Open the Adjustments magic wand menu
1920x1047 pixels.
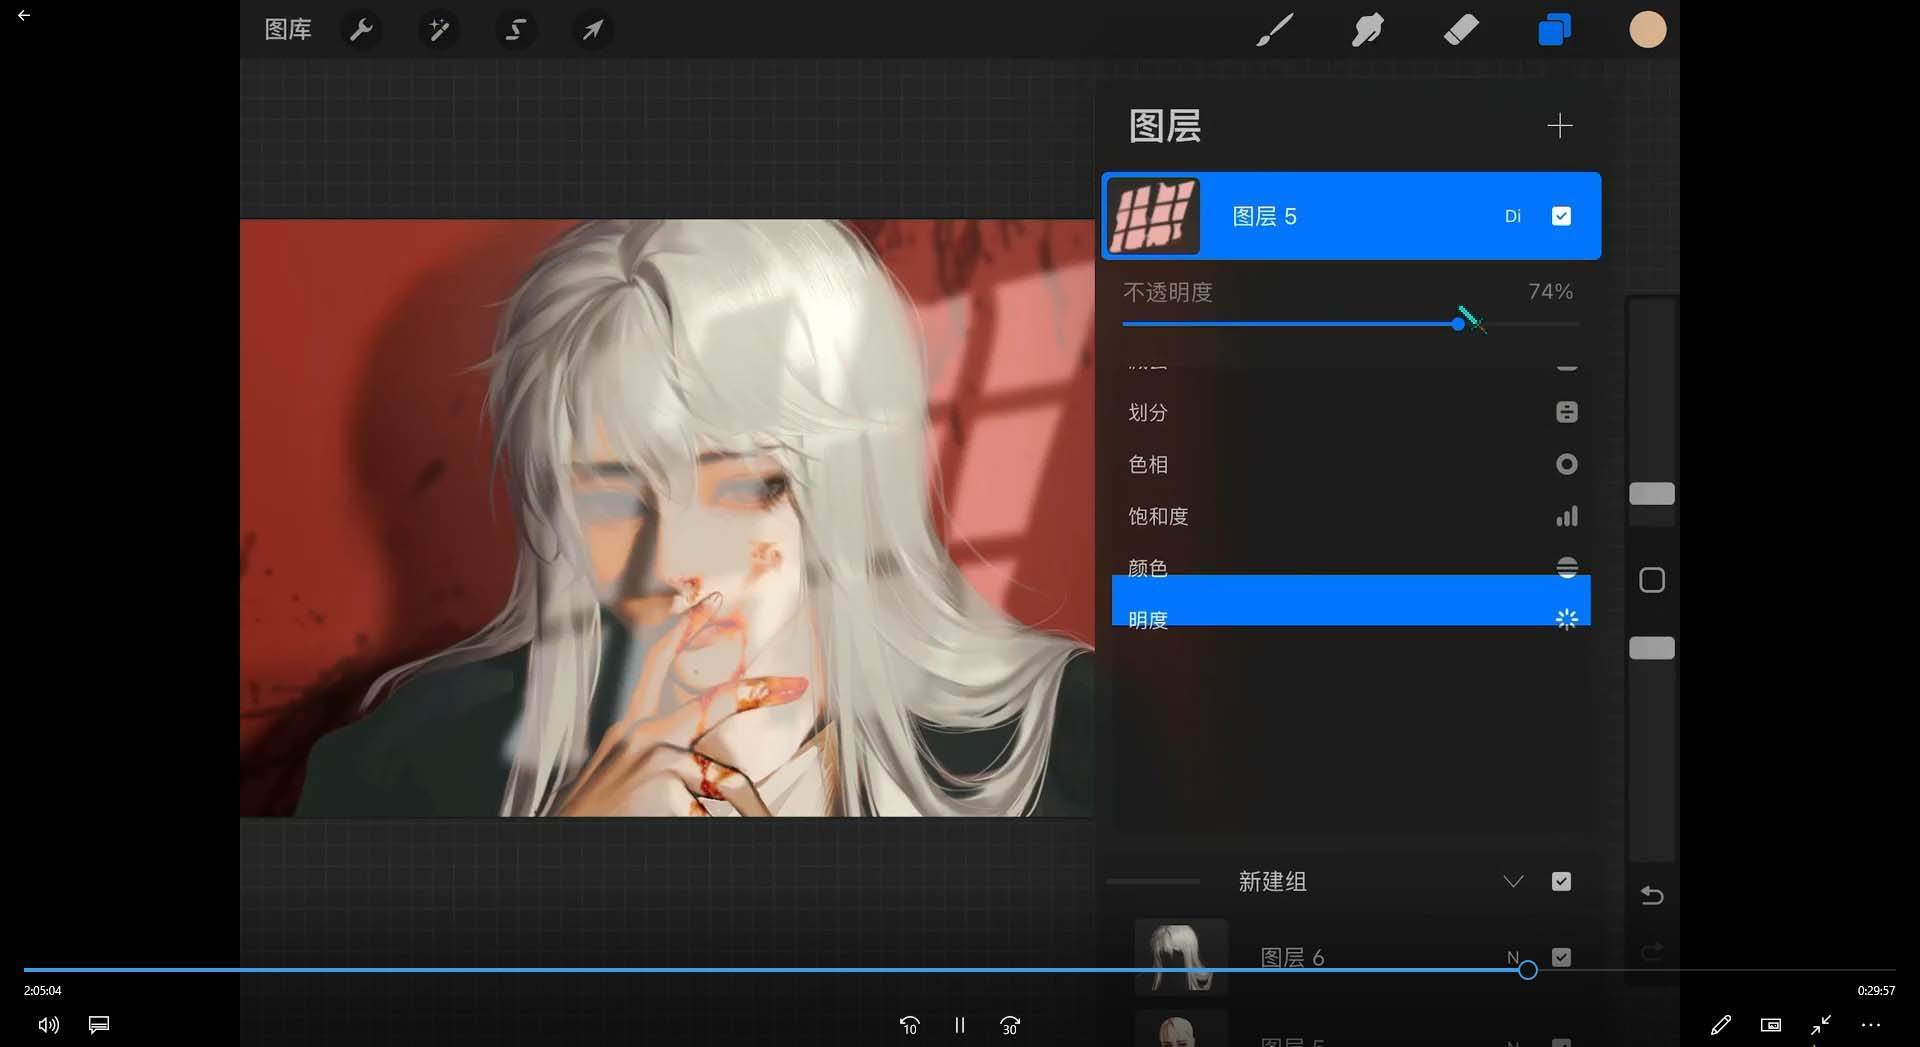[x=438, y=29]
